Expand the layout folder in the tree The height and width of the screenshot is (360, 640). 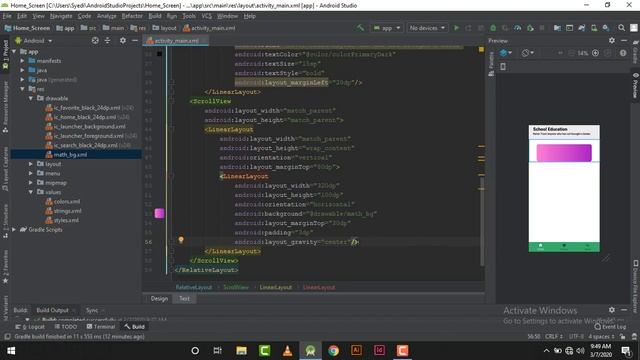[31, 164]
